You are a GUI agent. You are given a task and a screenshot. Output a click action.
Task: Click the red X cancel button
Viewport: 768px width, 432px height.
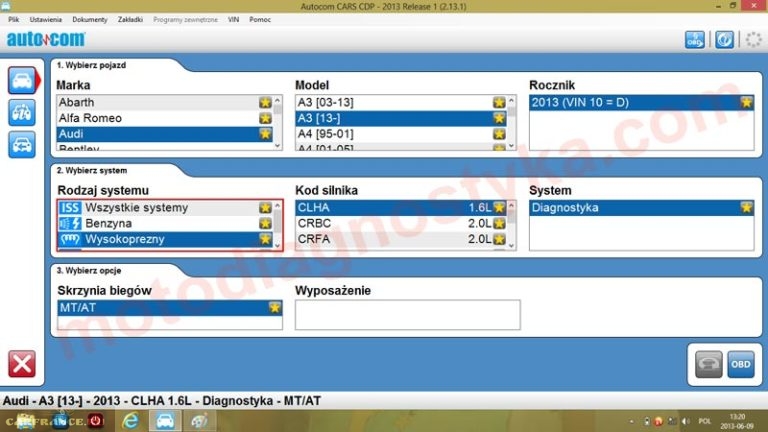tap(22, 364)
